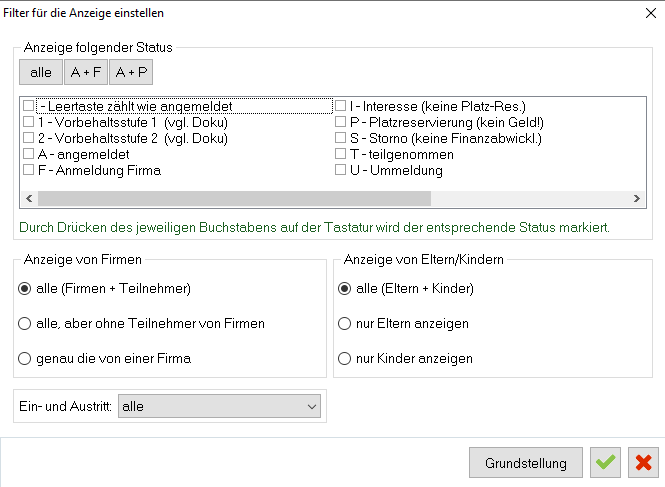The height and width of the screenshot is (487, 665).
Task: Select 'alle (Eltern + Kinder)' radio
Action: coord(344,288)
